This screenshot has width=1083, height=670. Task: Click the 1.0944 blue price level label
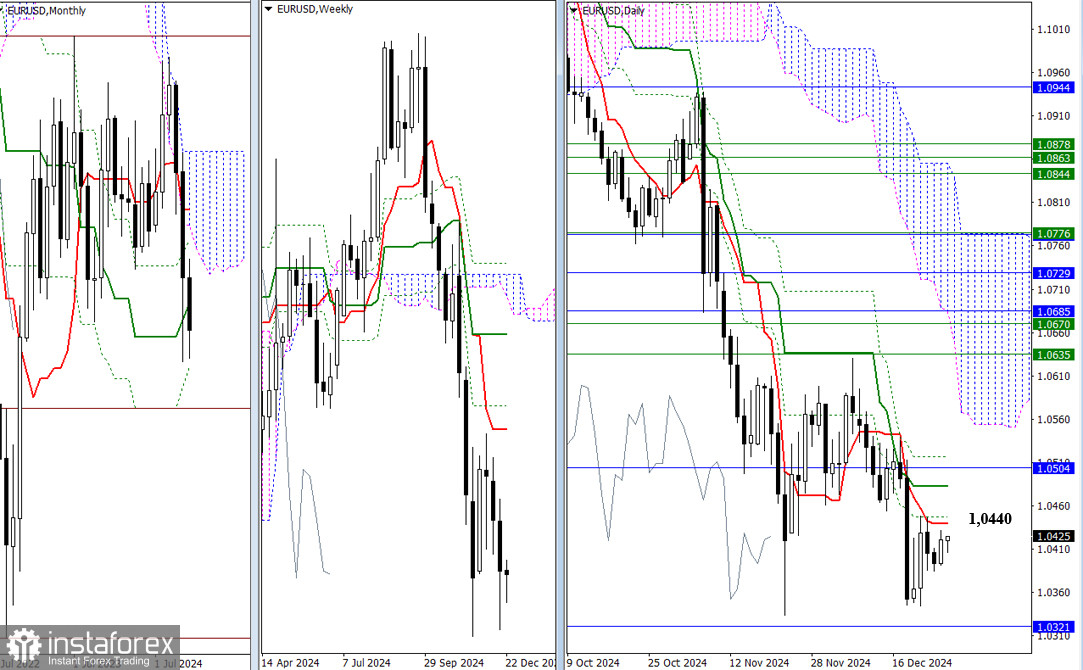point(1054,88)
